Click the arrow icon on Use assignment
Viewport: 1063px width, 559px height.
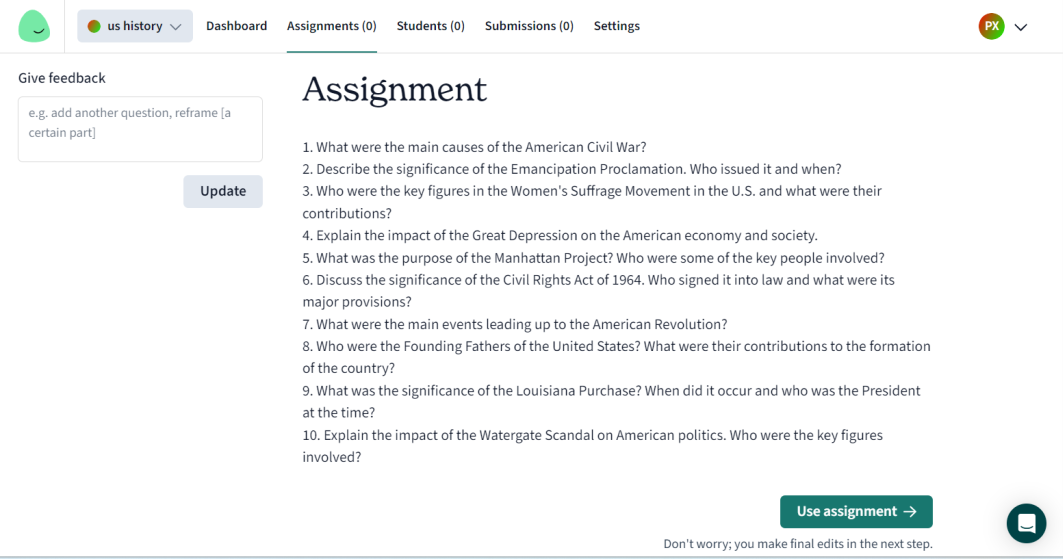(910, 512)
